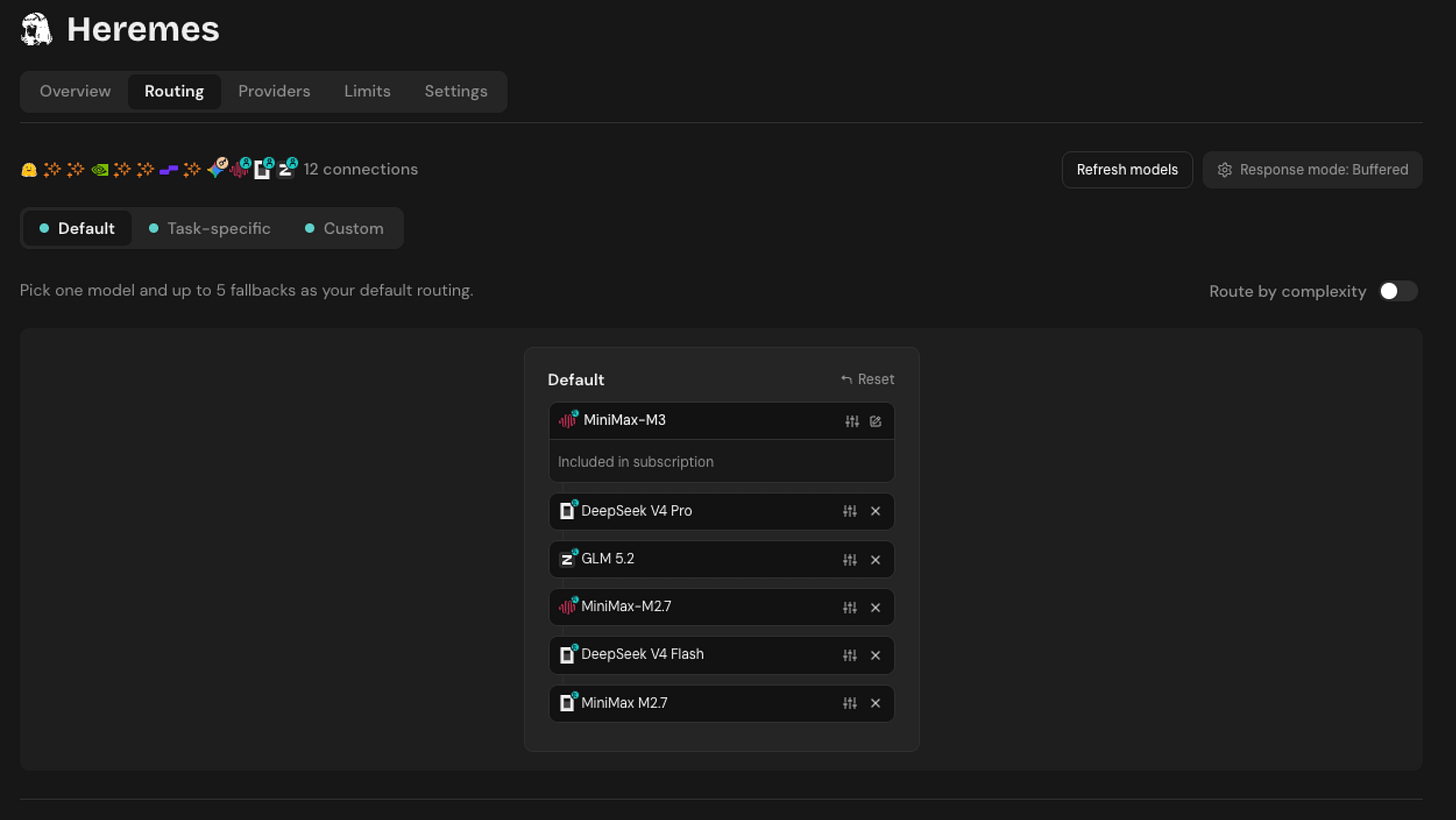Click the "12 connections" label
The width and height of the screenshot is (1456, 820).
click(x=361, y=169)
